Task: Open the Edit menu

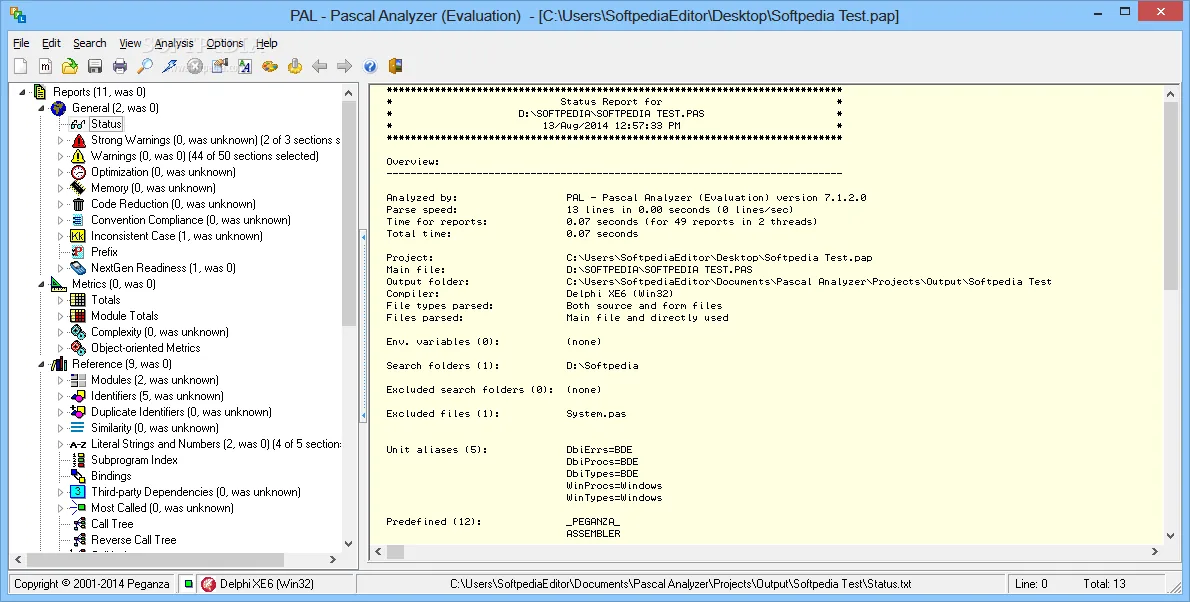Action: pyautogui.click(x=51, y=43)
